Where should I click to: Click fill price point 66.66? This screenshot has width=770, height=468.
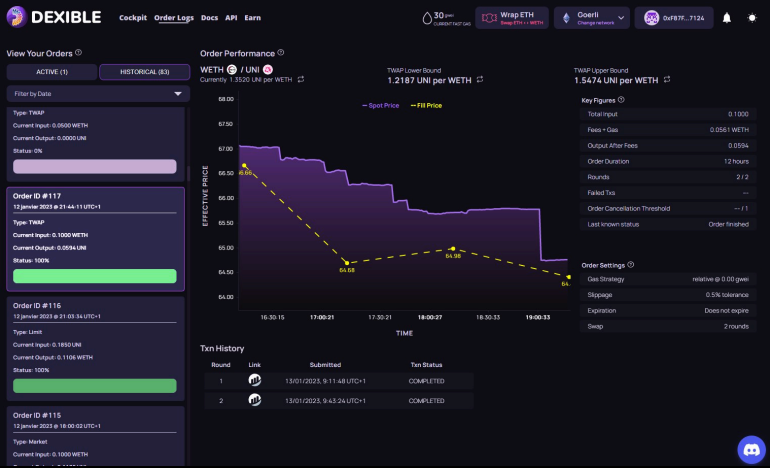pos(244,165)
